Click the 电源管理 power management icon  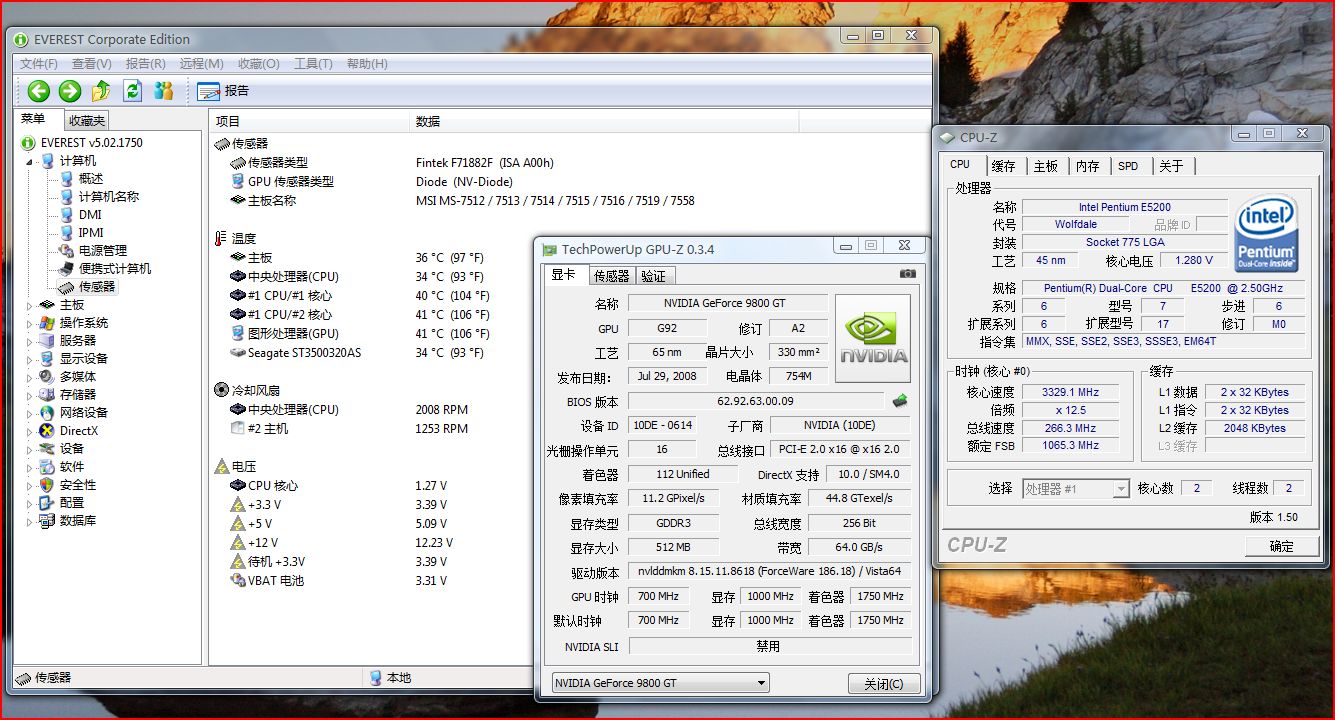66,251
